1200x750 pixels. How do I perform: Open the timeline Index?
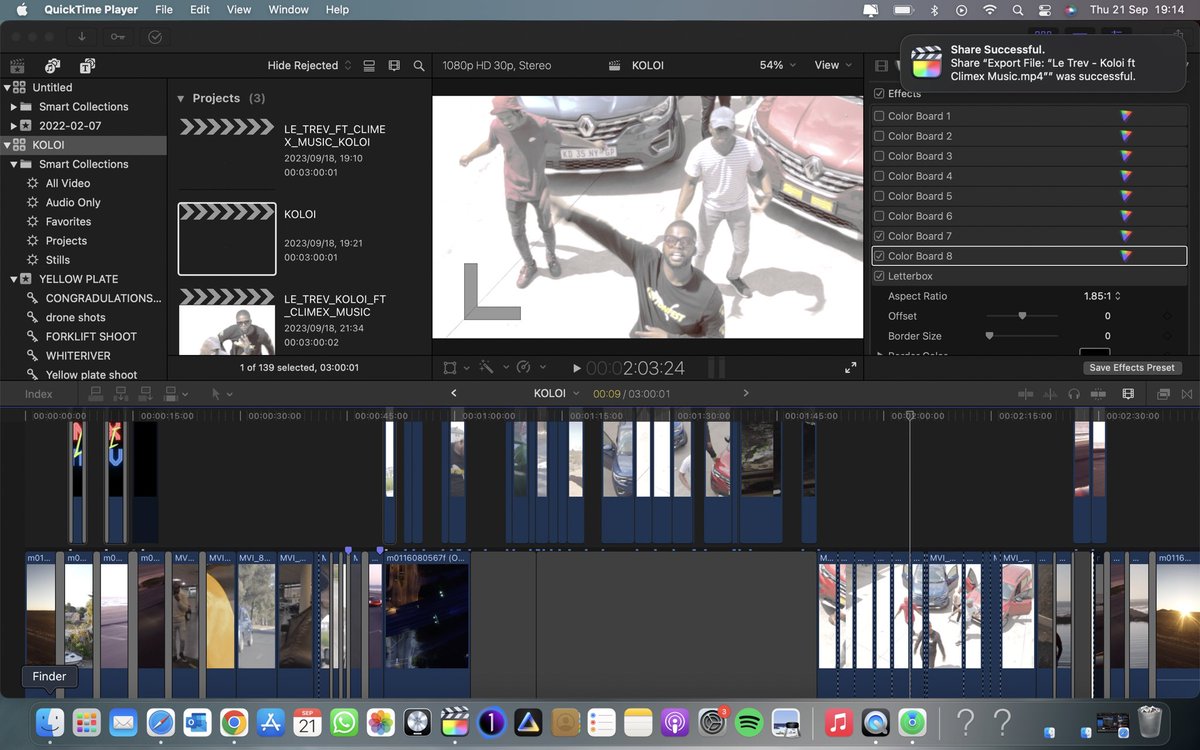(39, 394)
